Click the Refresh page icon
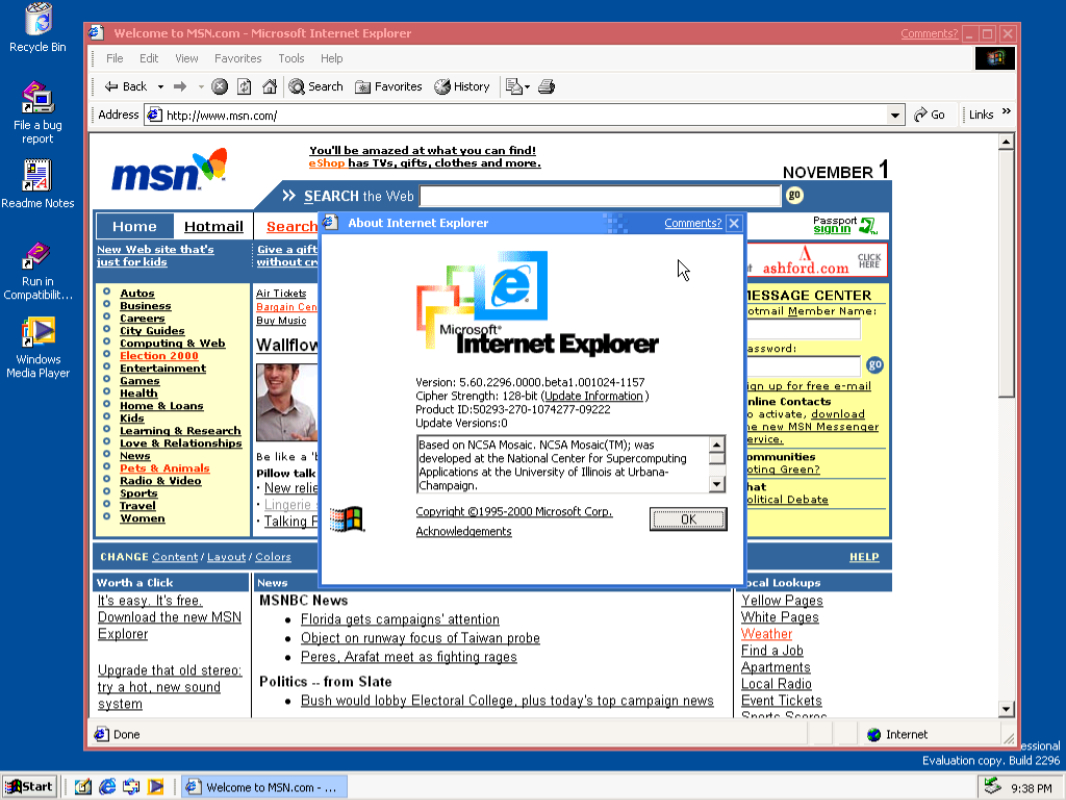This screenshot has height=800, width=1066. [x=244, y=87]
